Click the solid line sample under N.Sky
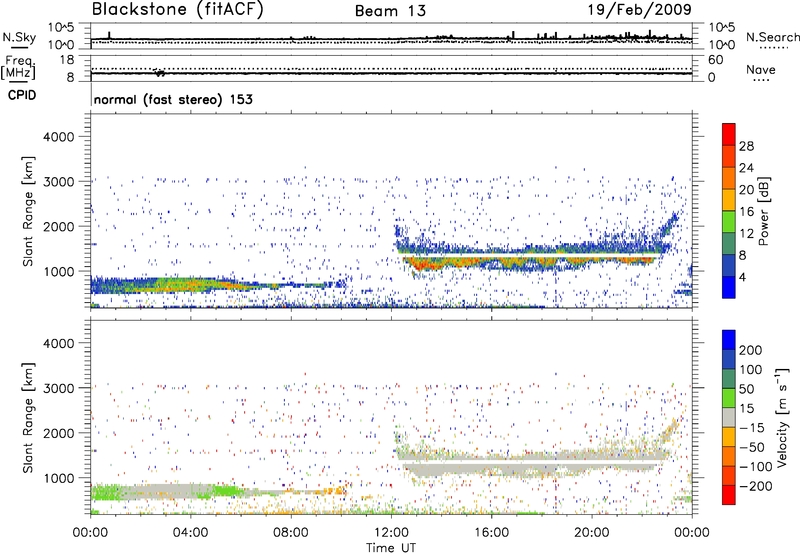This screenshot has width=800, height=554. (19, 48)
